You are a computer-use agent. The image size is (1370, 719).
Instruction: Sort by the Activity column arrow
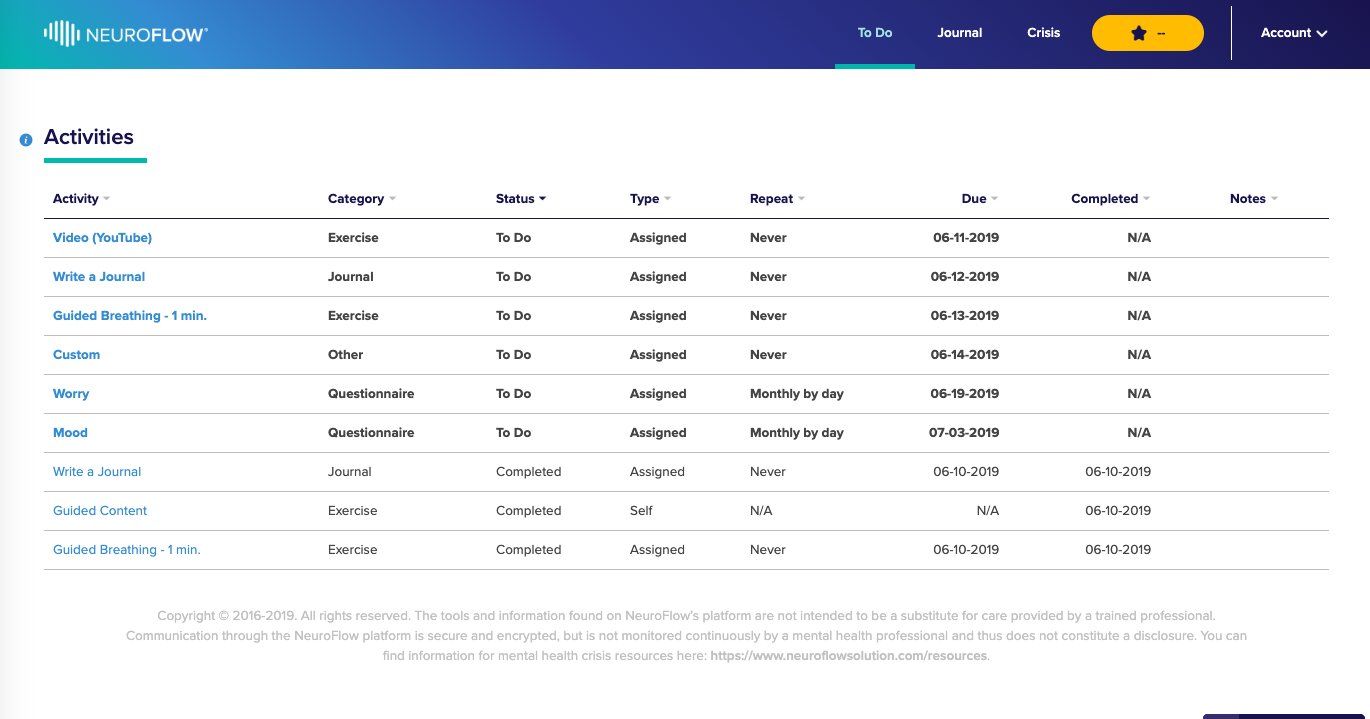(x=106, y=199)
